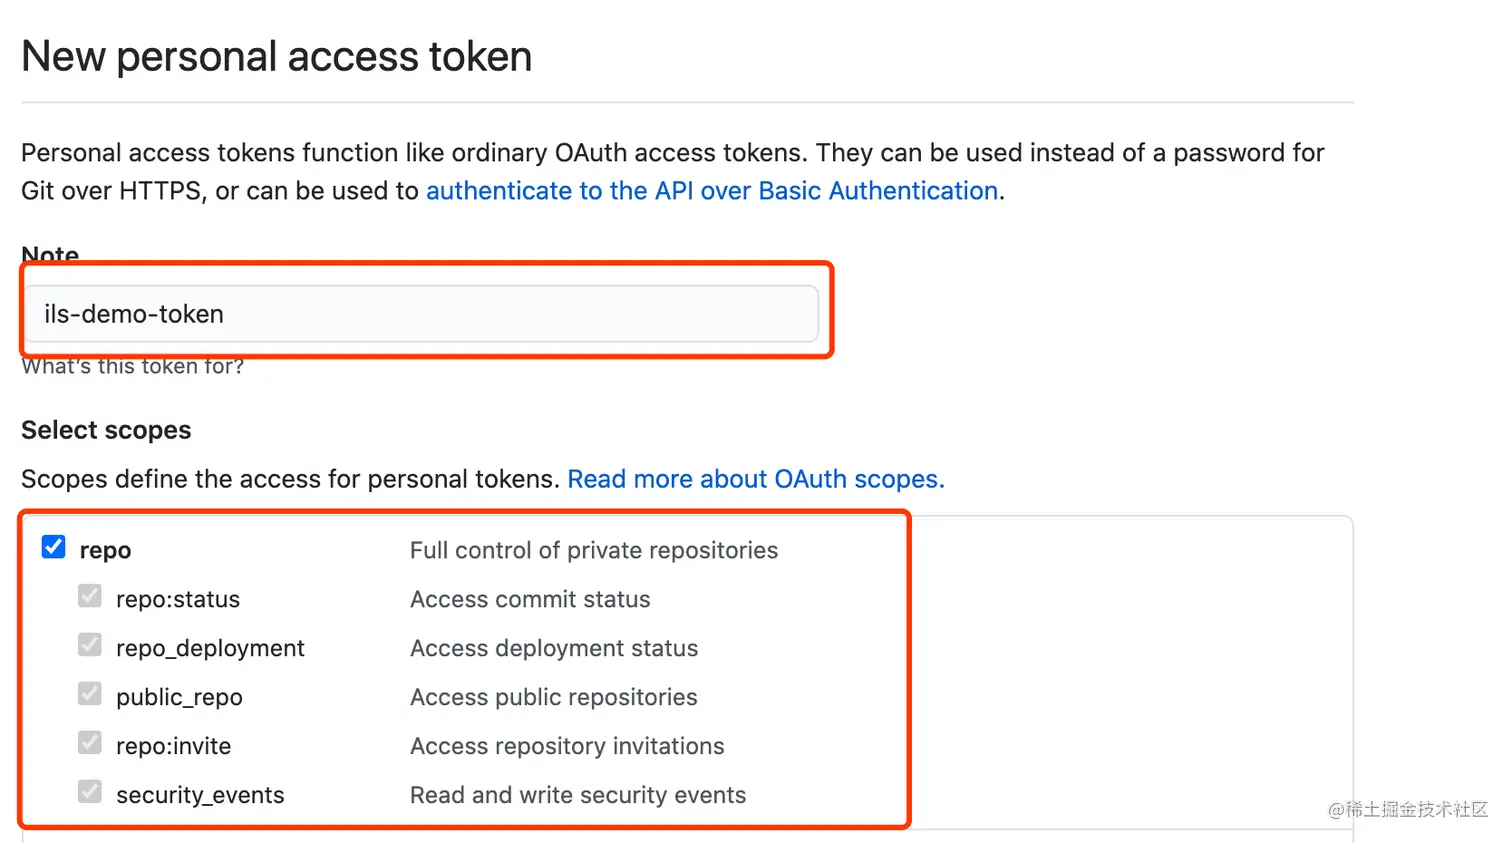
Task: Toggle the repo:invite checkbox
Action: coord(90,743)
